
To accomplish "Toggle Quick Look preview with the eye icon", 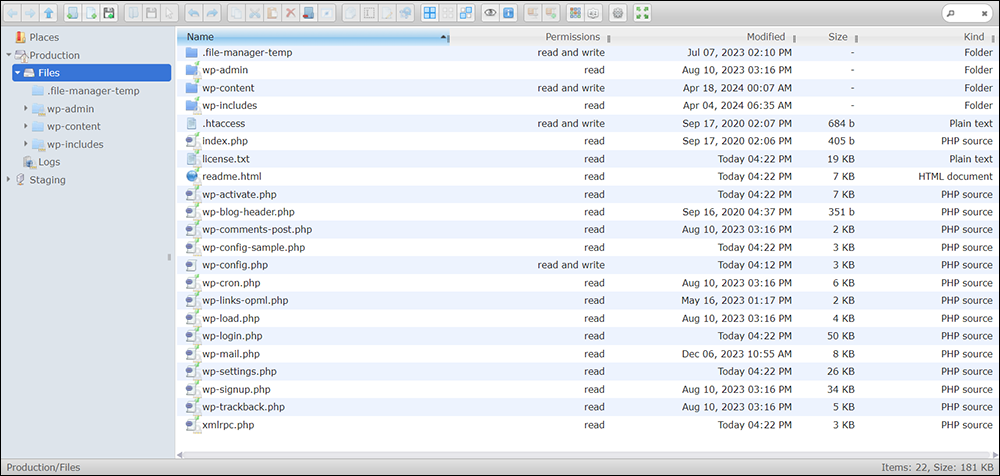I will 490,12.
